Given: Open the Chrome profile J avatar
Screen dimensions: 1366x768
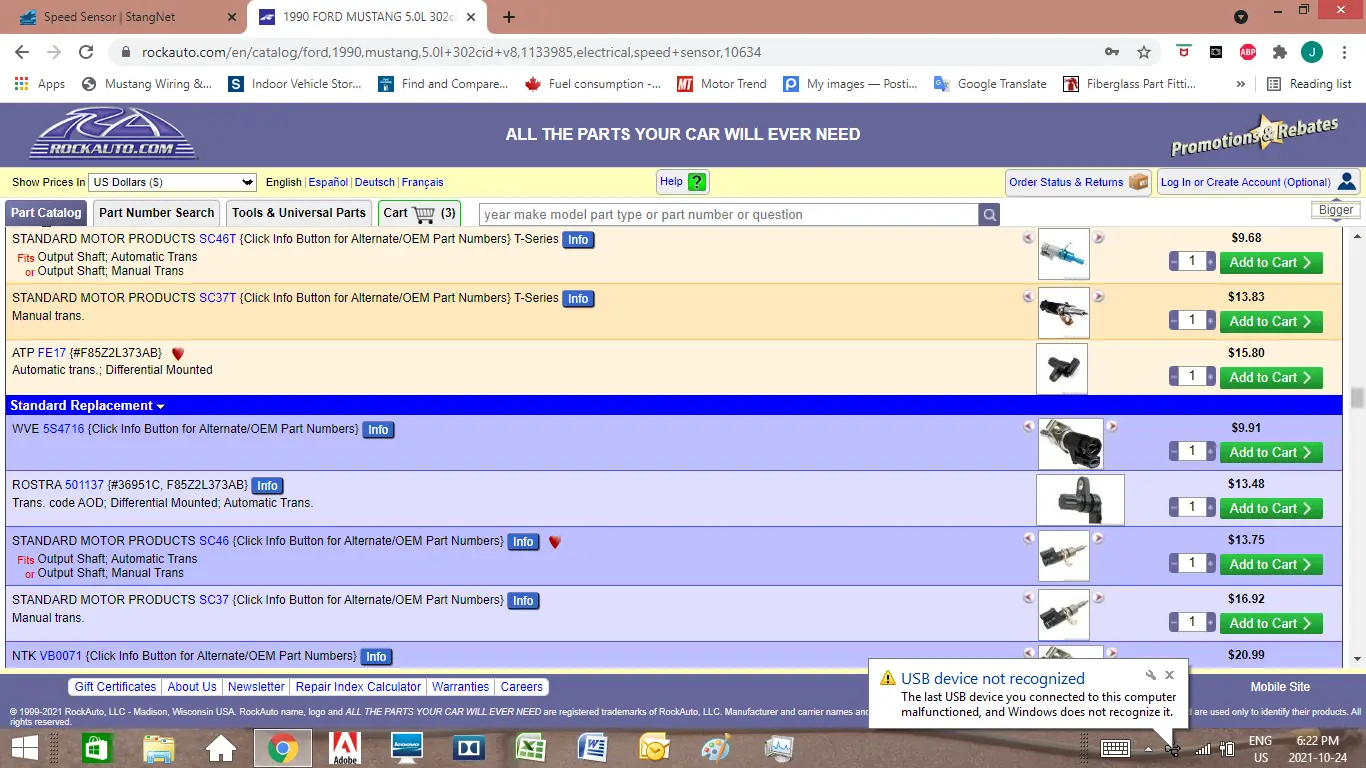Looking at the screenshot, I should coord(1312,52).
